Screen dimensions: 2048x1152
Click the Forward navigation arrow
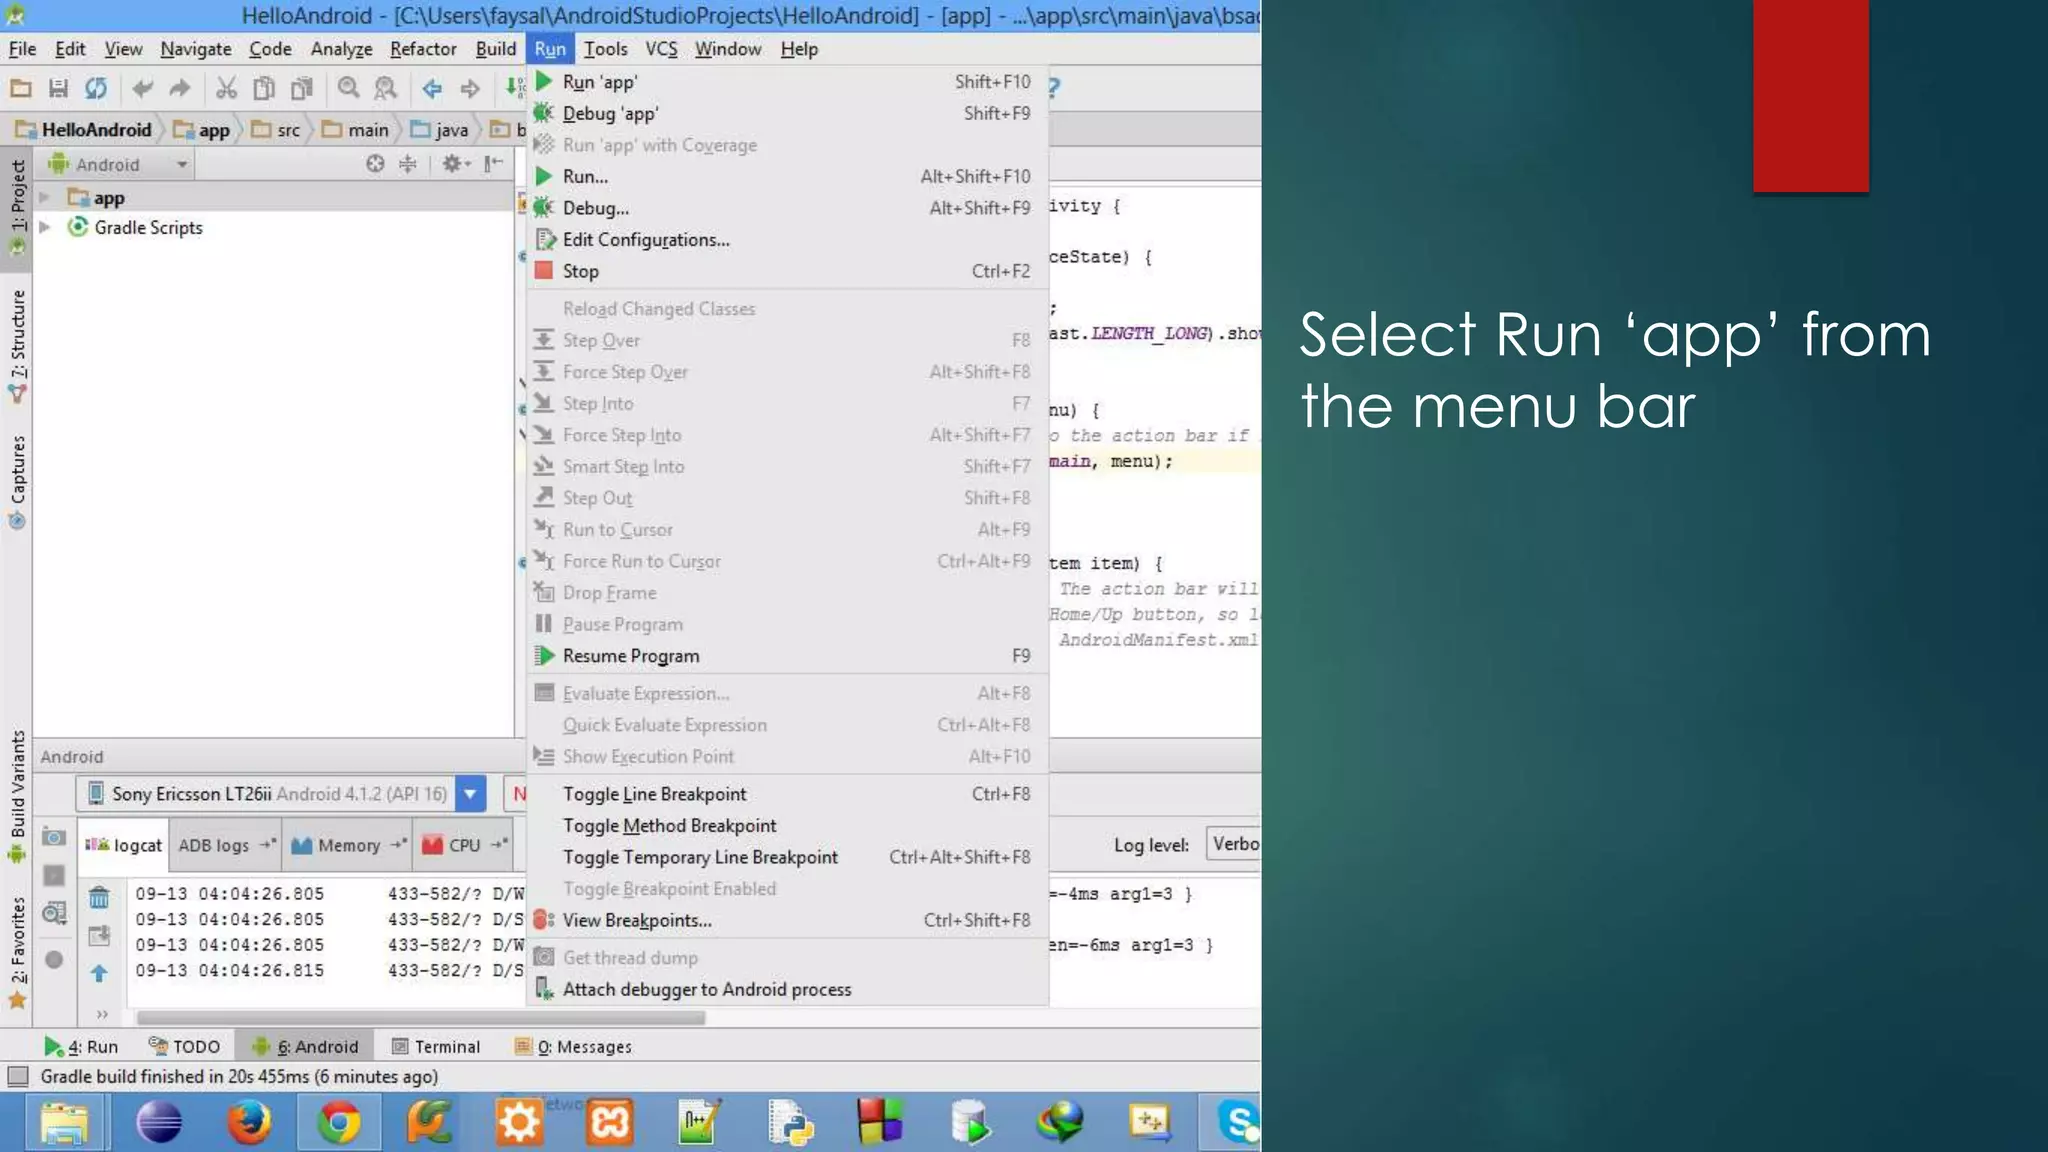point(470,88)
